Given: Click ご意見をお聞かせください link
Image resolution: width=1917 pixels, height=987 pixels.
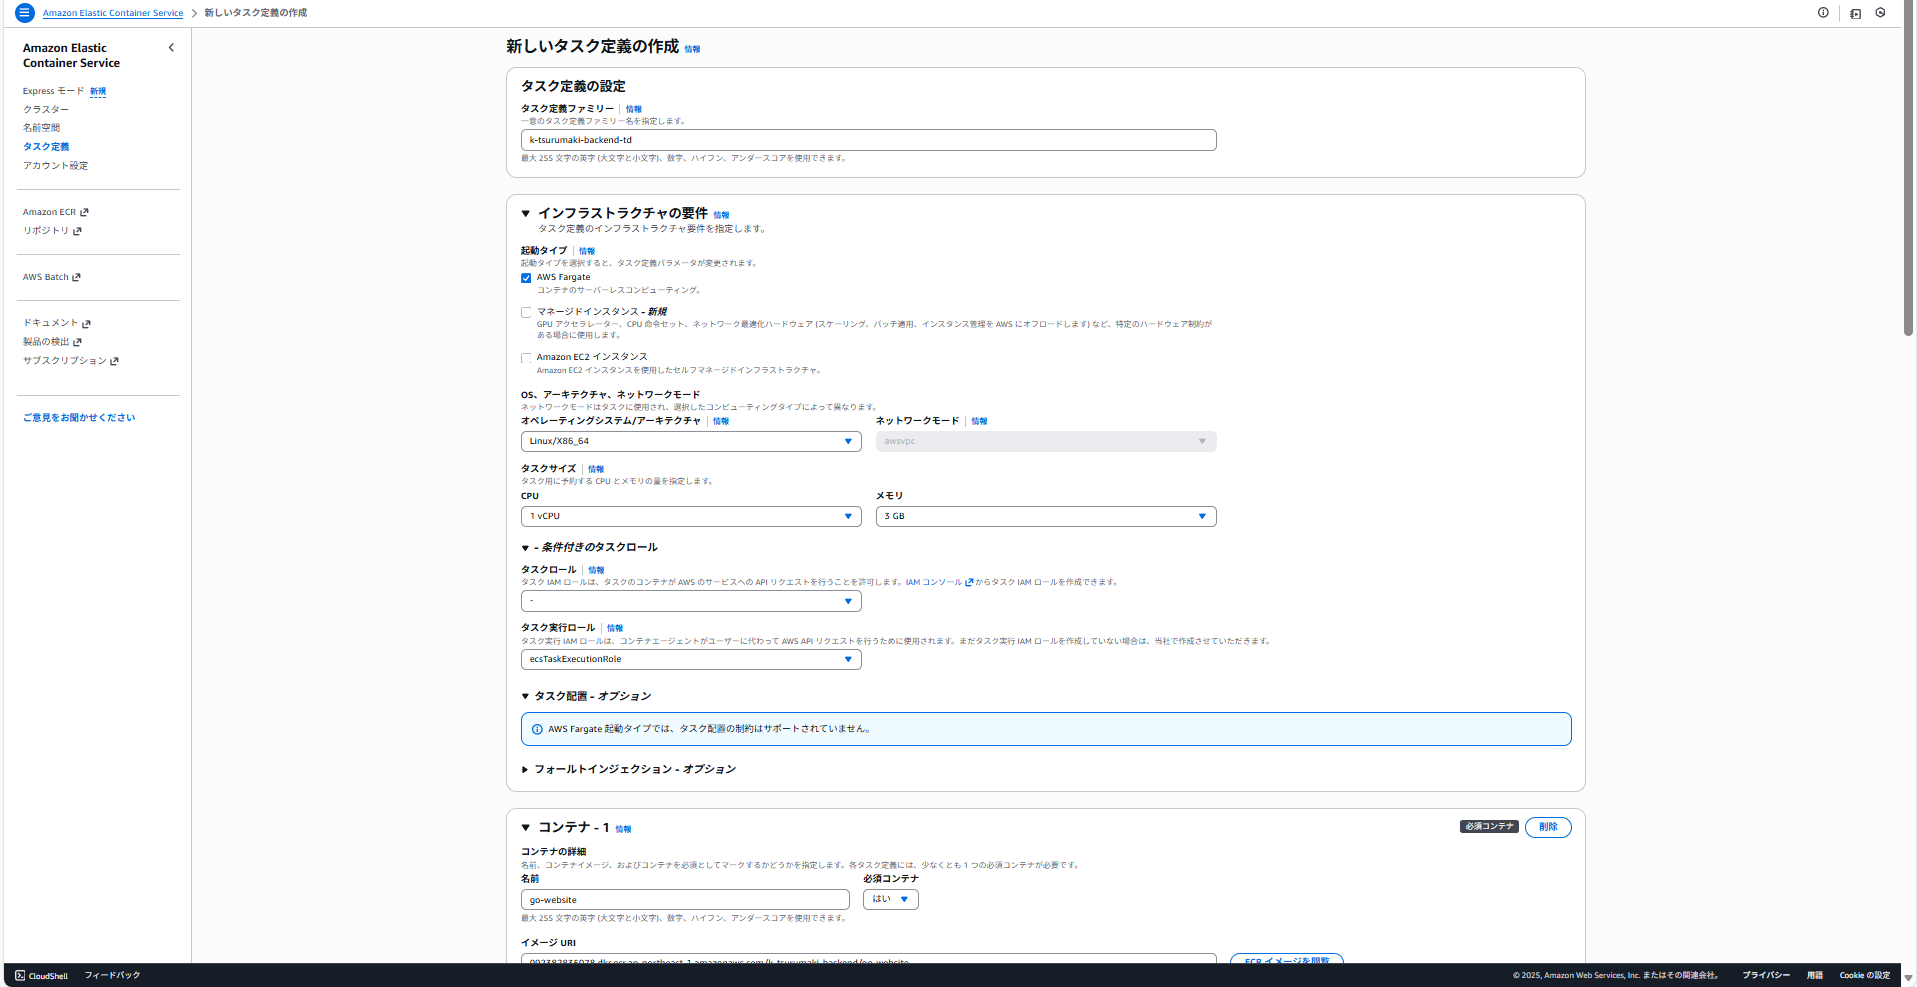Looking at the screenshot, I should pyautogui.click(x=79, y=418).
